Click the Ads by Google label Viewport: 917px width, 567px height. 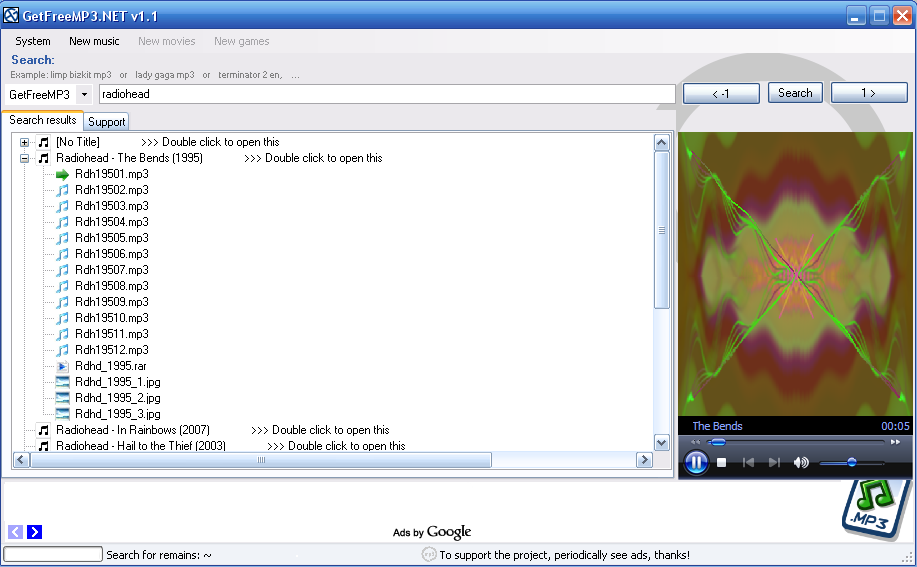point(432,532)
